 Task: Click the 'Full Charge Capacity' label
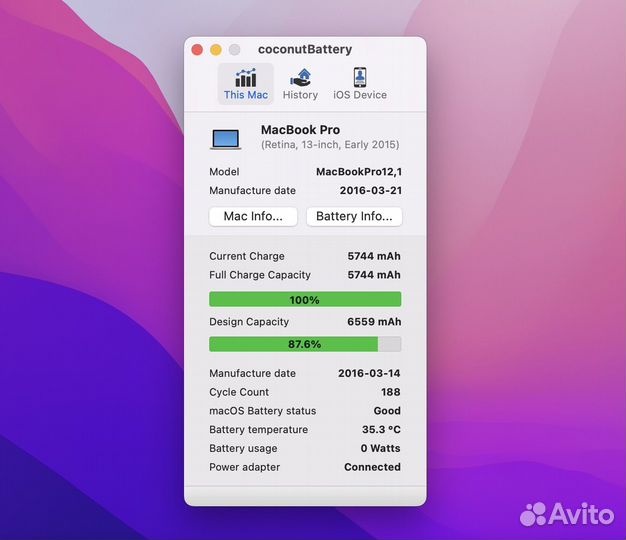pos(260,275)
